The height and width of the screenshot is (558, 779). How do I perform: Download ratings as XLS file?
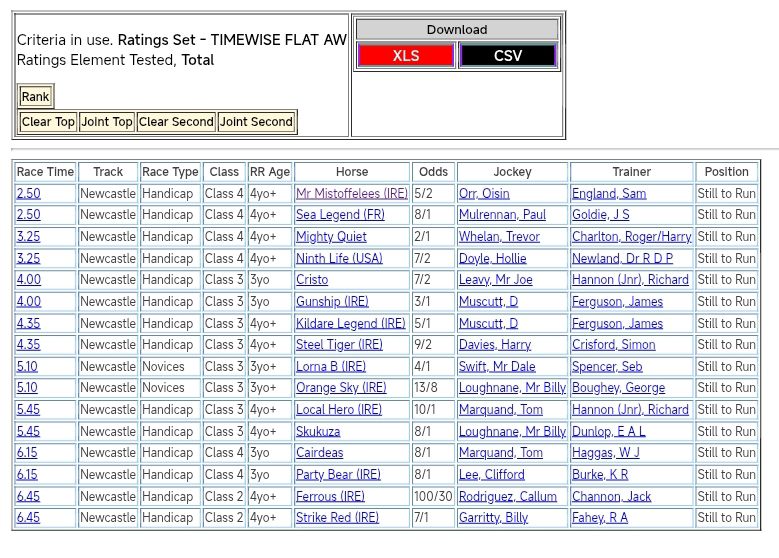[406, 56]
